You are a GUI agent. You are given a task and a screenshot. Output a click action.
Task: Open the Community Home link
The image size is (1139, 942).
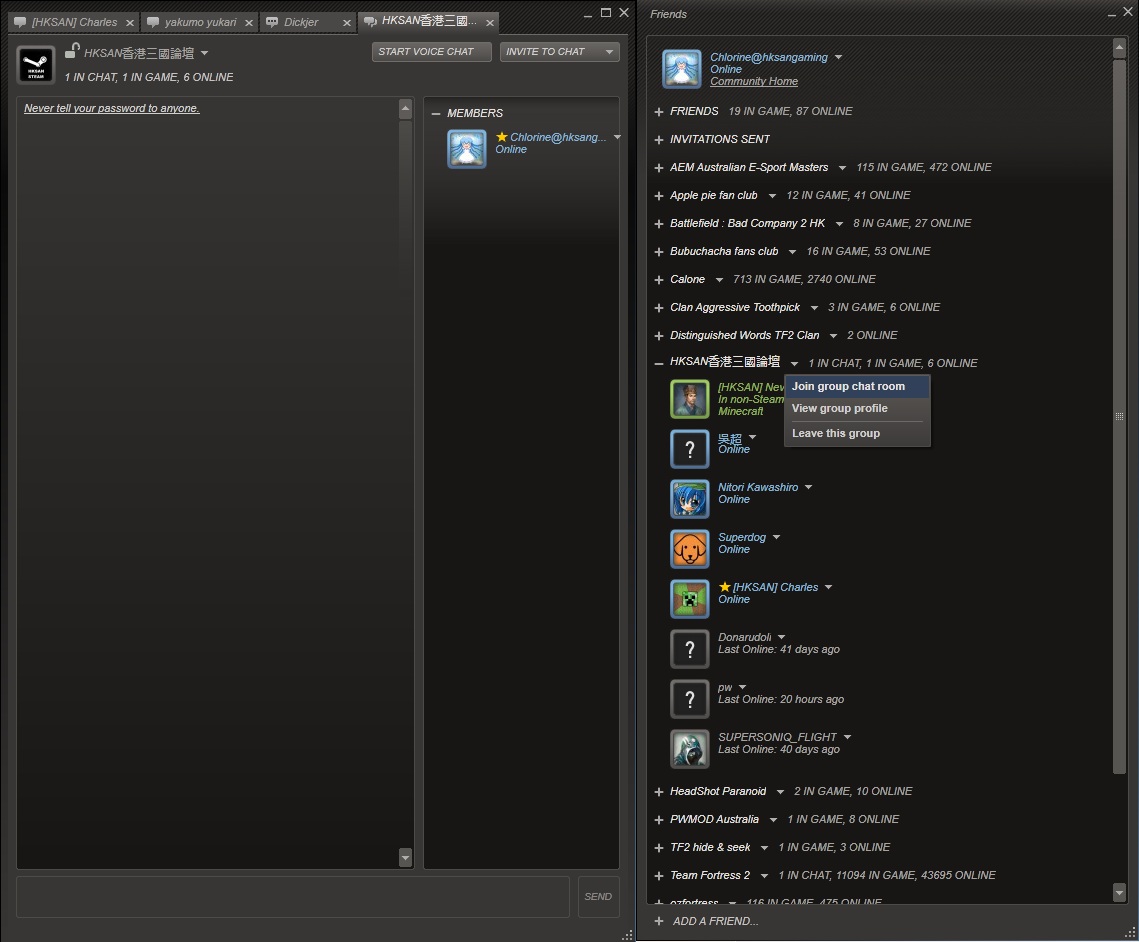click(x=753, y=81)
